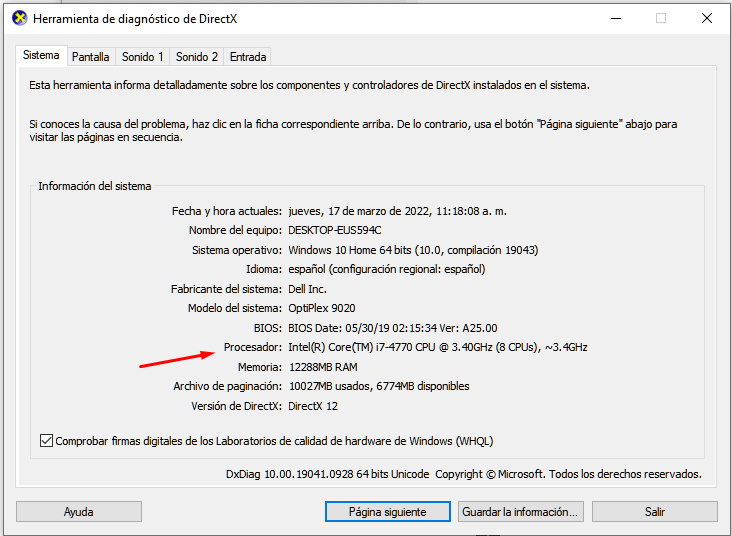Click the paging file value 10027MB usados
Viewport: 732px width, 536px height.
(x=379, y=386)
